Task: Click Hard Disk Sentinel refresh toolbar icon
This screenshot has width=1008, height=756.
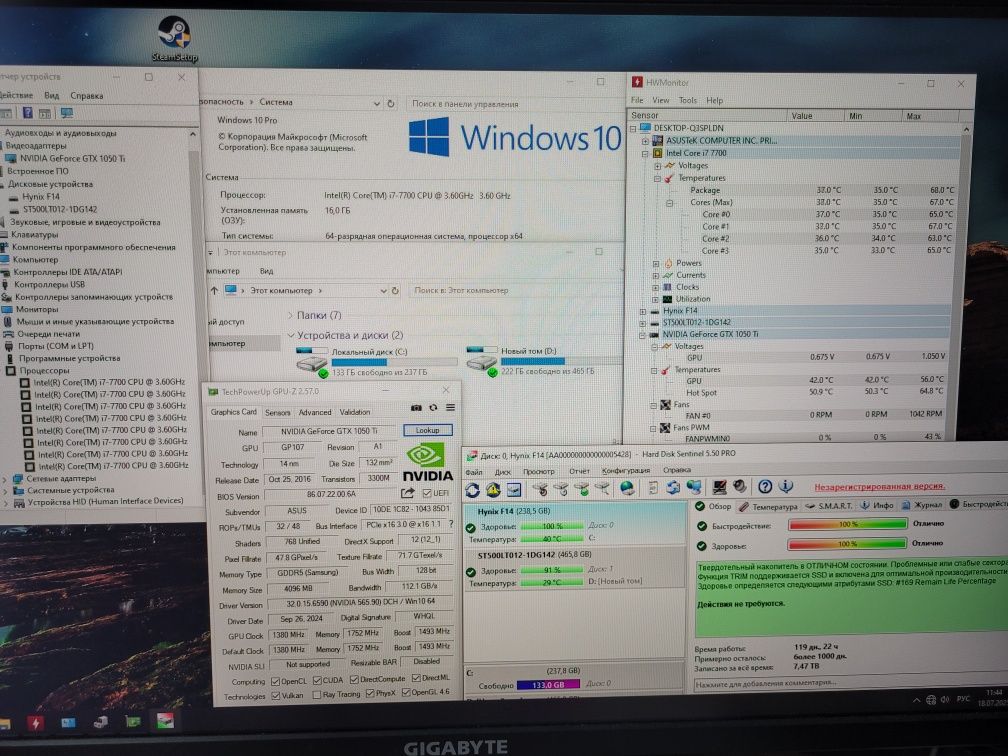Action: point(472,490)
